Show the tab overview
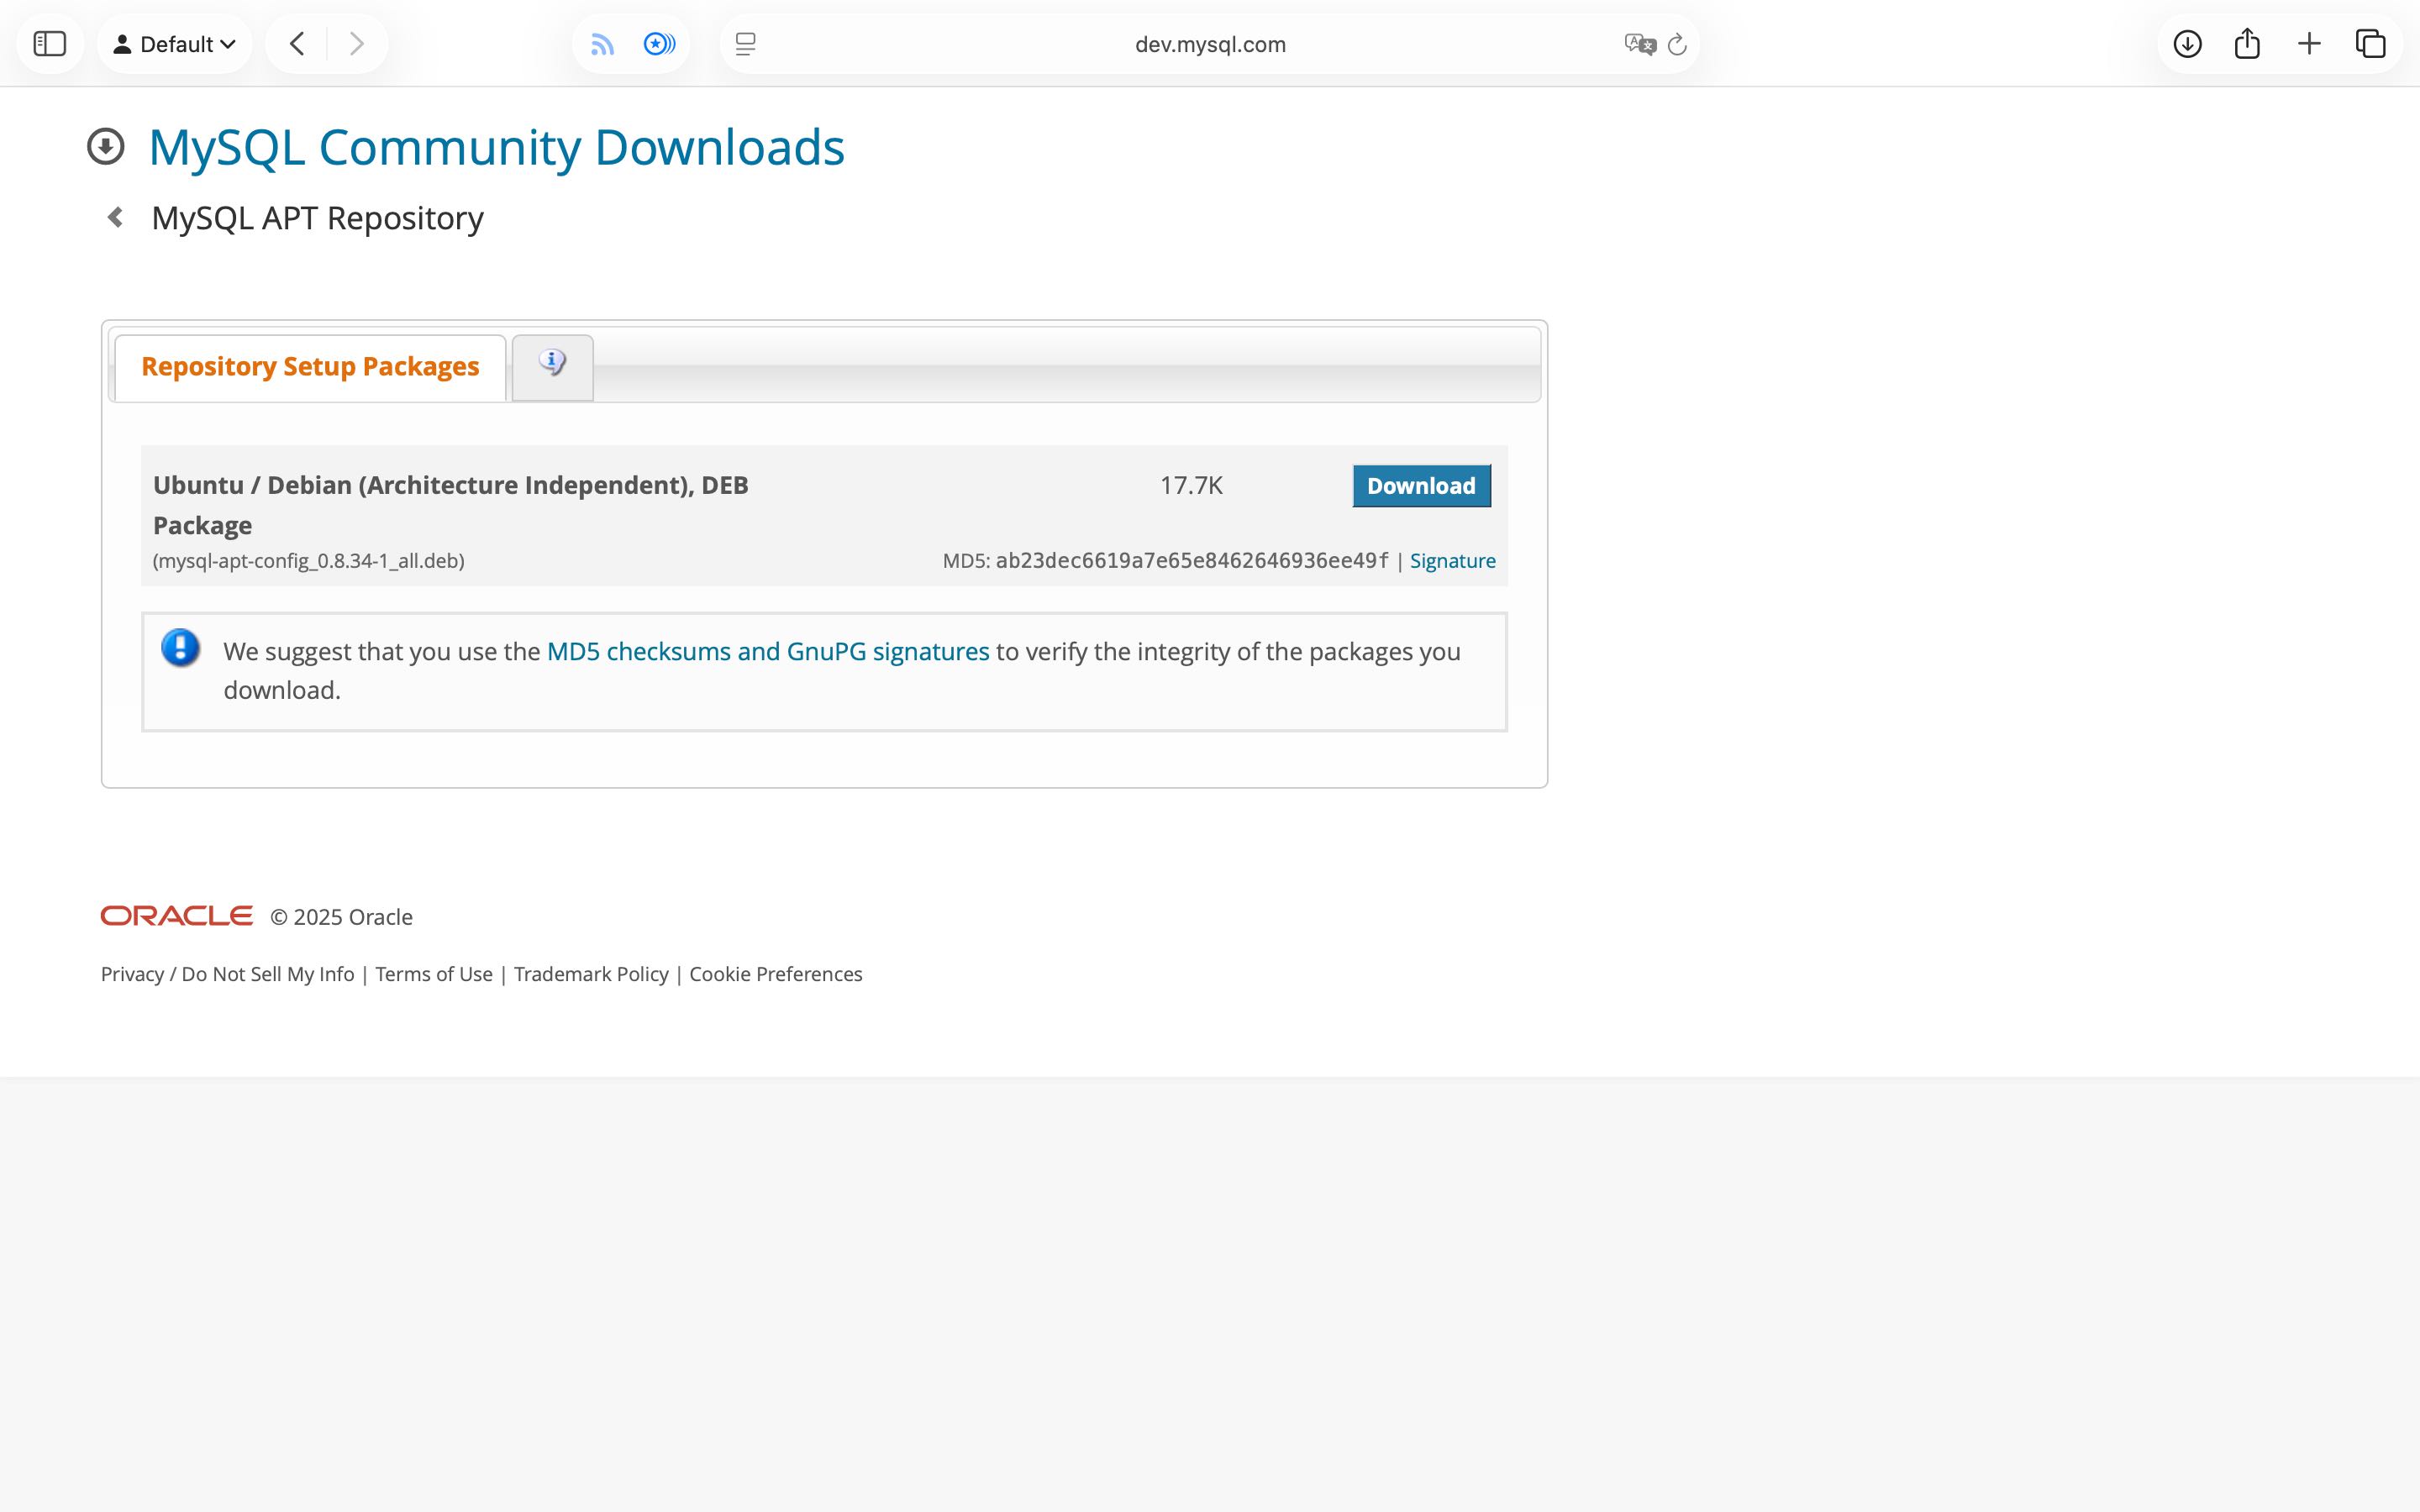 [x=2370, y=44]
